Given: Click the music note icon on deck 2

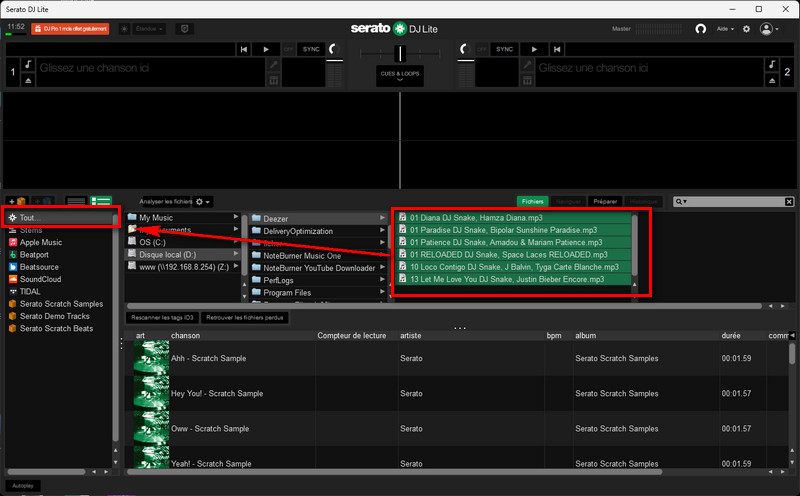Looking at the screenshot, I should [772, 64].
